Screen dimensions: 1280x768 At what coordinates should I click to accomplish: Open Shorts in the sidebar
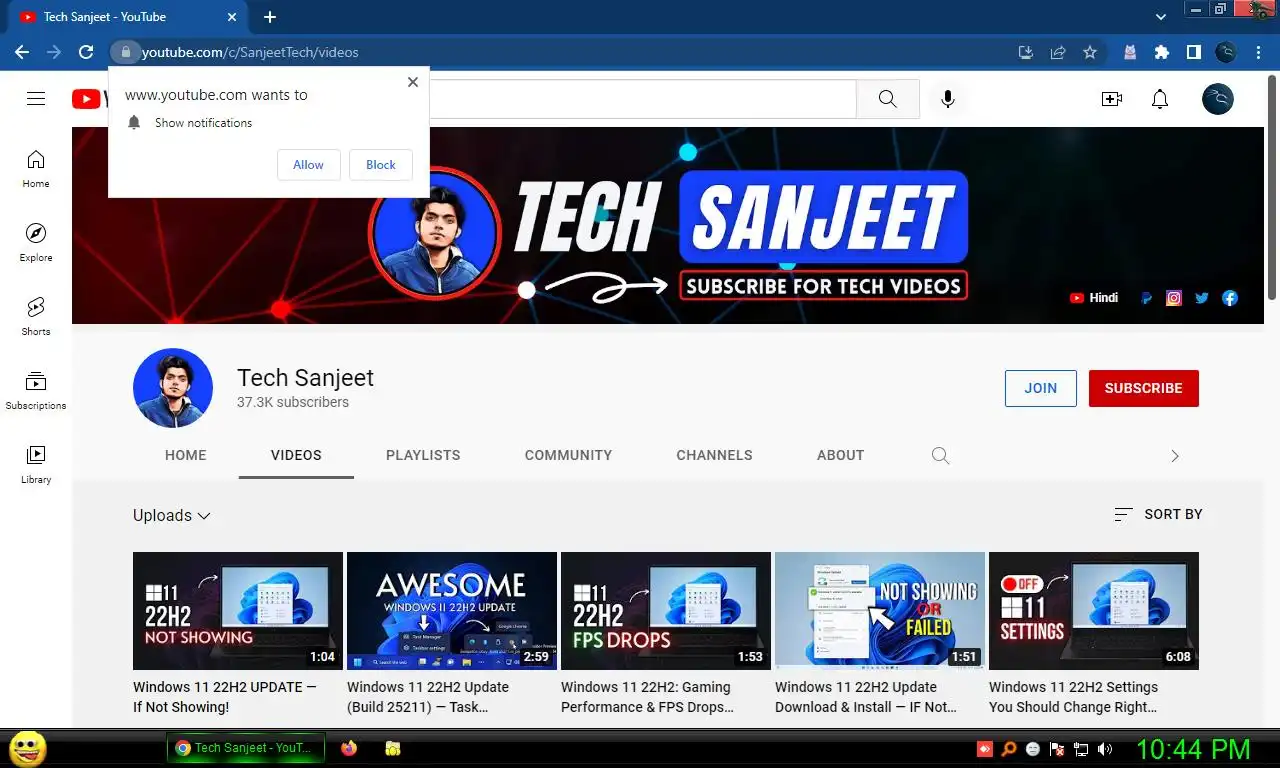(x=36, y=317)
